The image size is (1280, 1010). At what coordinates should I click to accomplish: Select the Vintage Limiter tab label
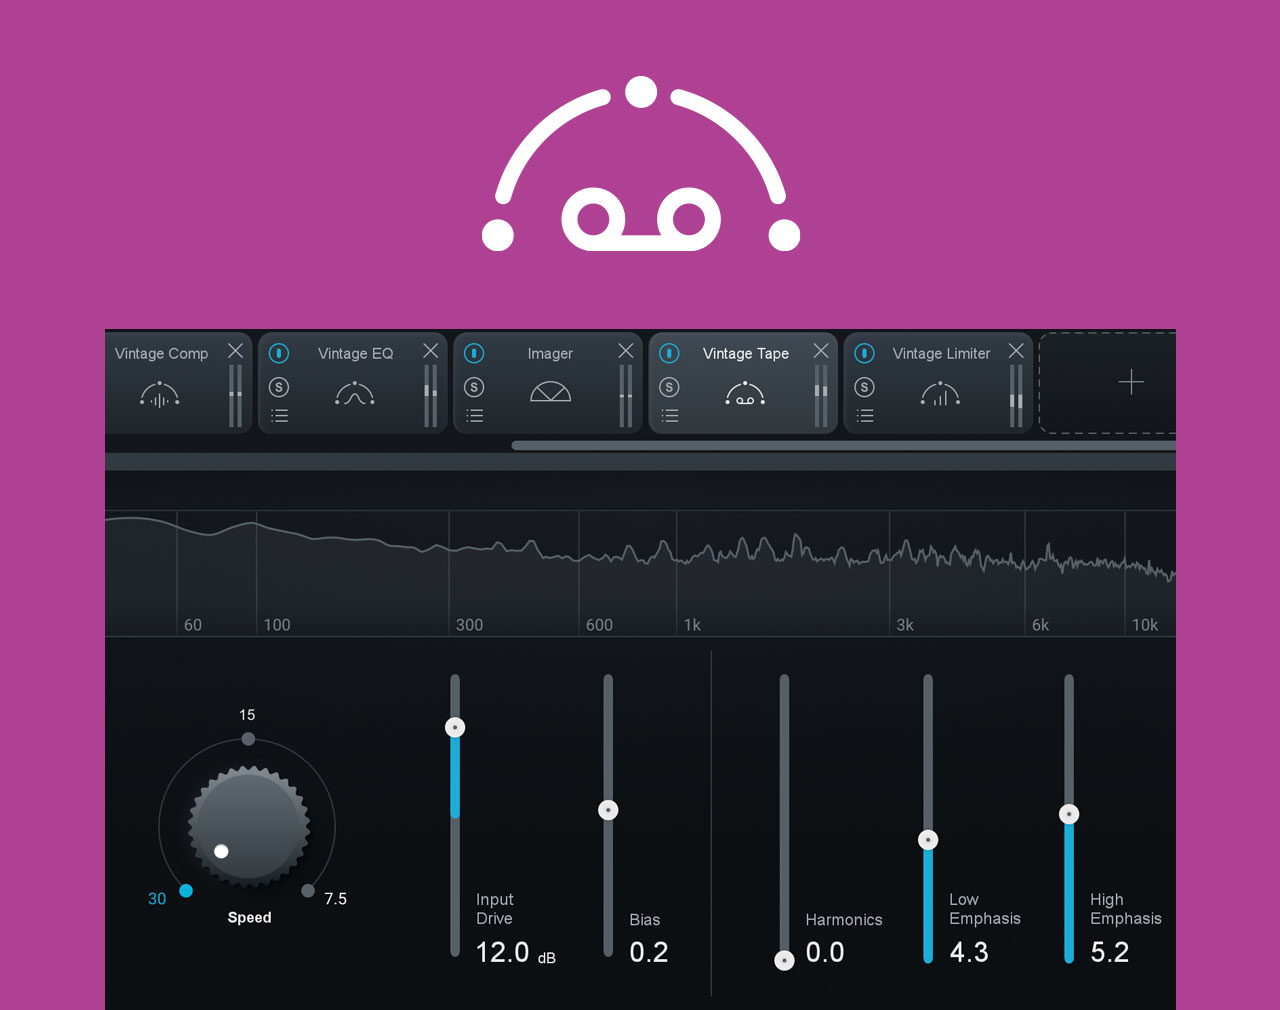(x=941, y=353)
